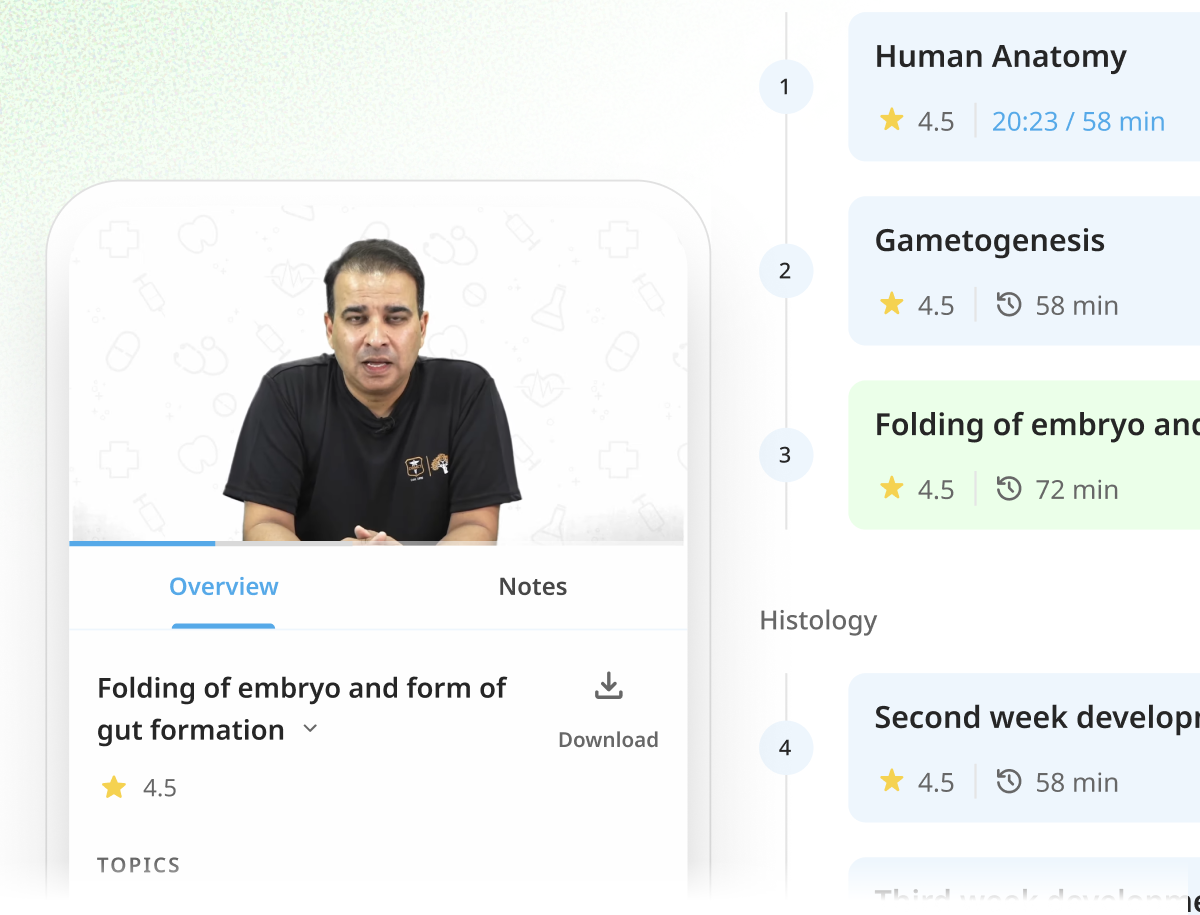1200x915 pixels.
Task: Select step number 1 in timeline
Action: coord(785,87)
